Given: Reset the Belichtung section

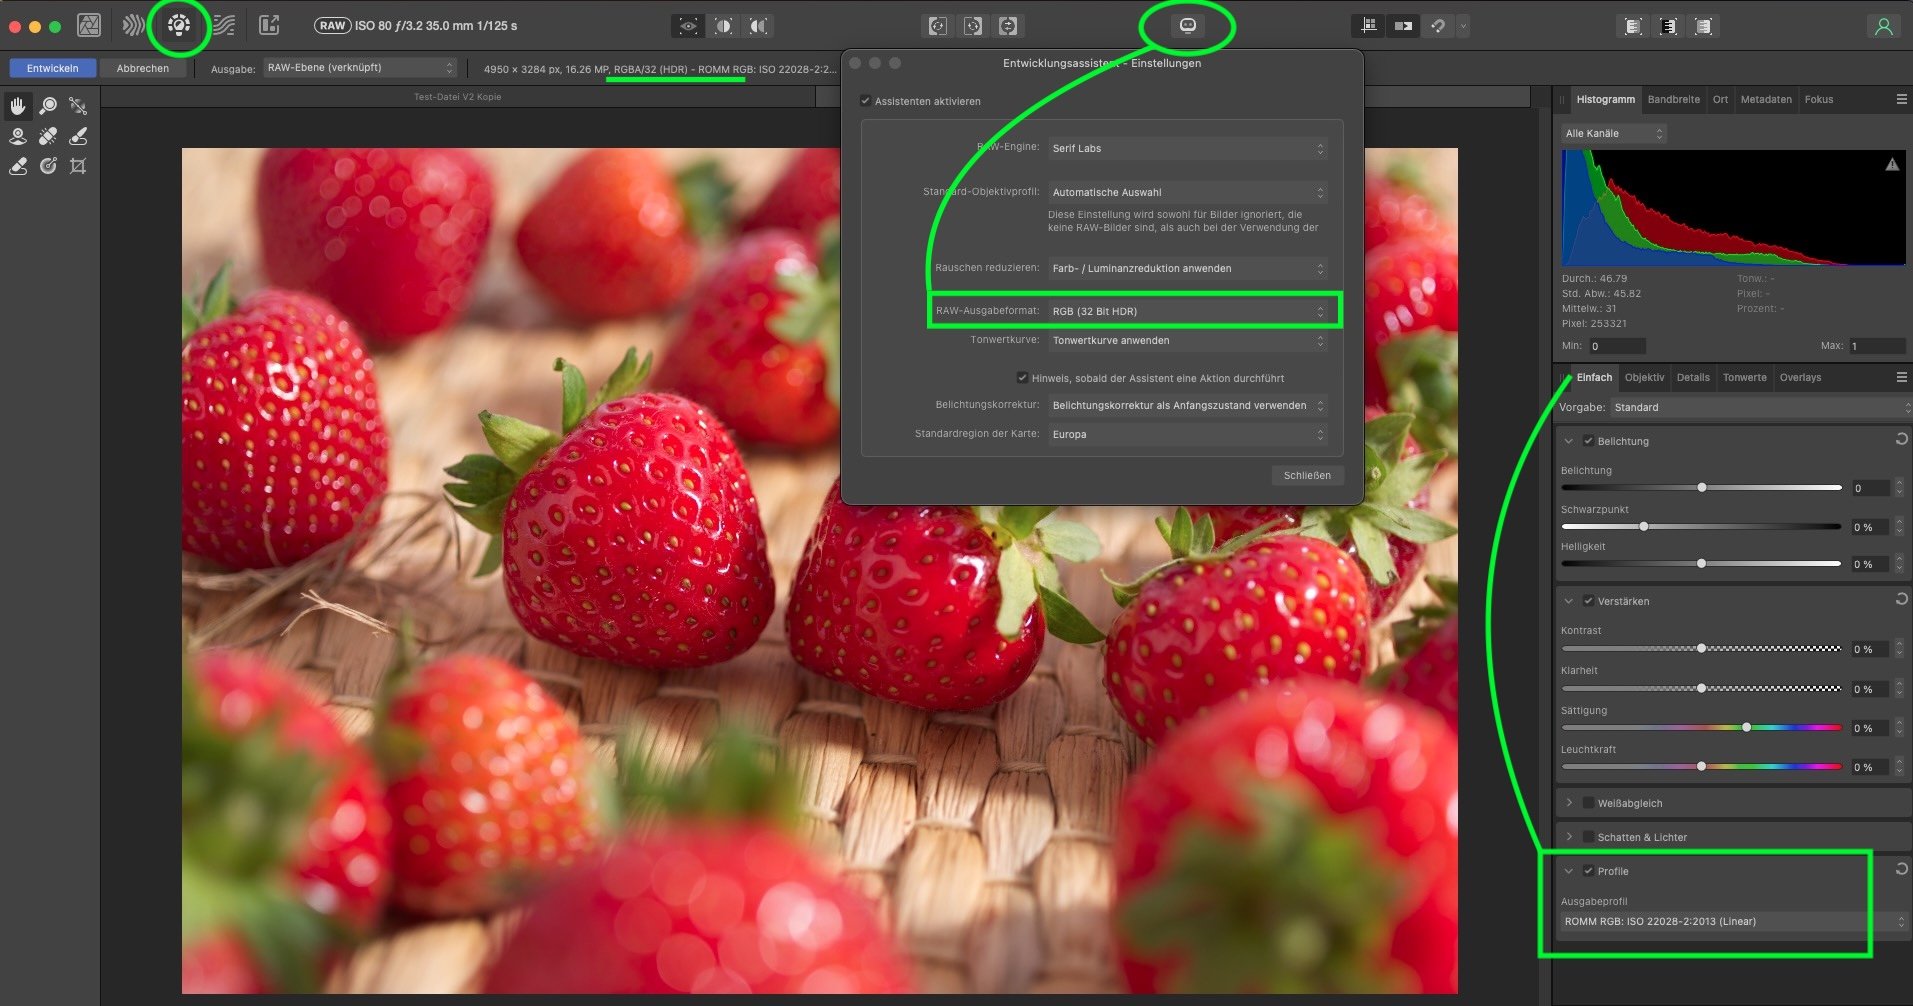Looking at the screenshot, I should [1901, 440].
